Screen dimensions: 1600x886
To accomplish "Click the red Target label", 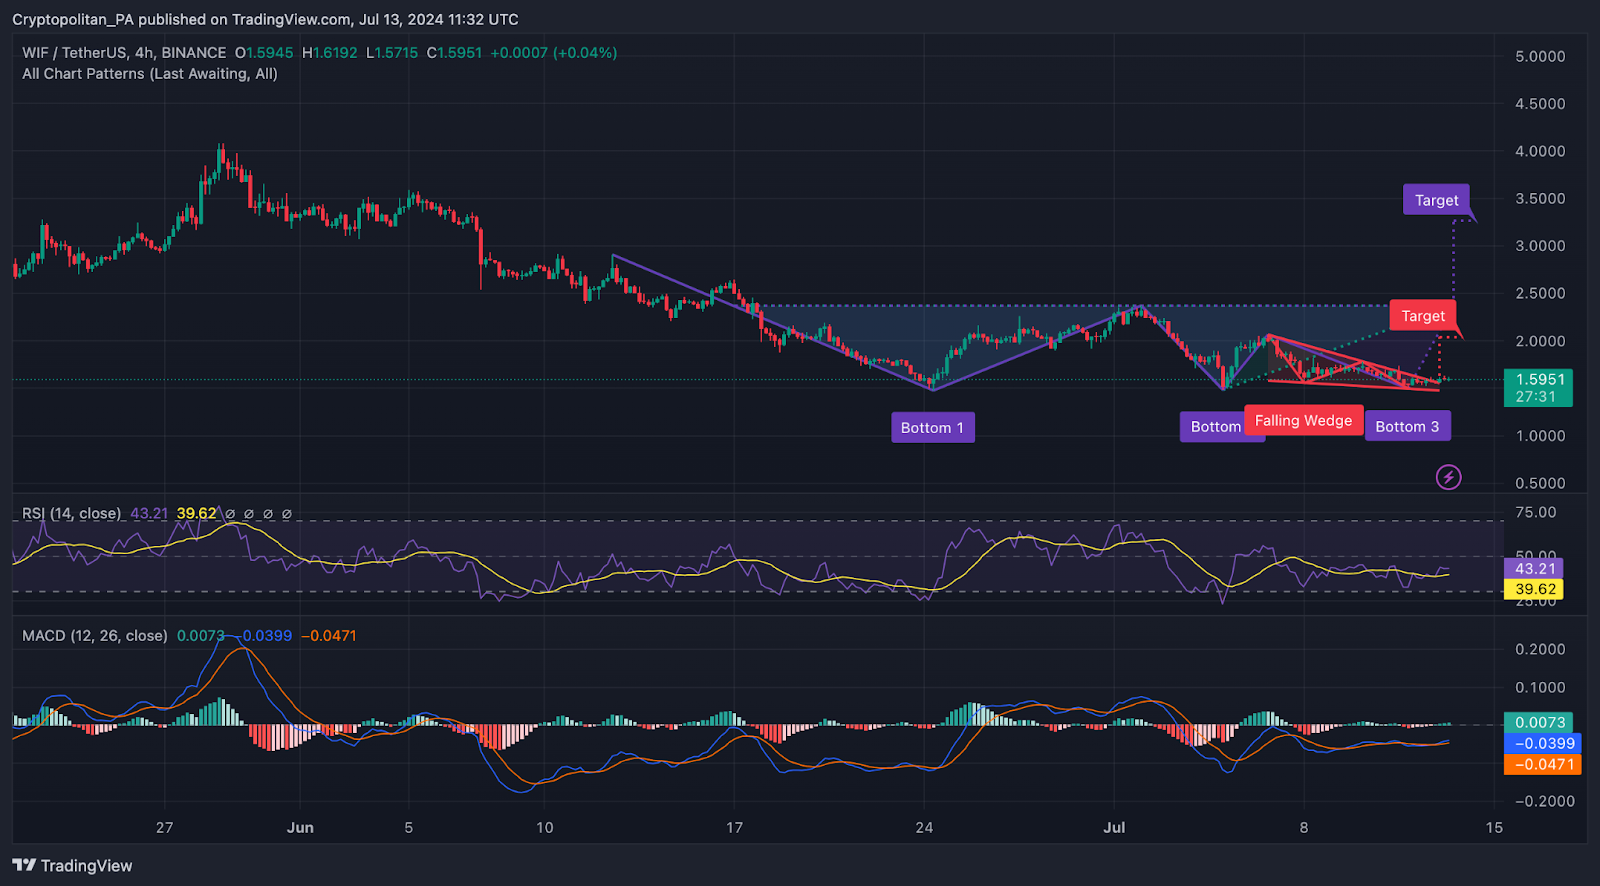I will (x=1422, y=316).
